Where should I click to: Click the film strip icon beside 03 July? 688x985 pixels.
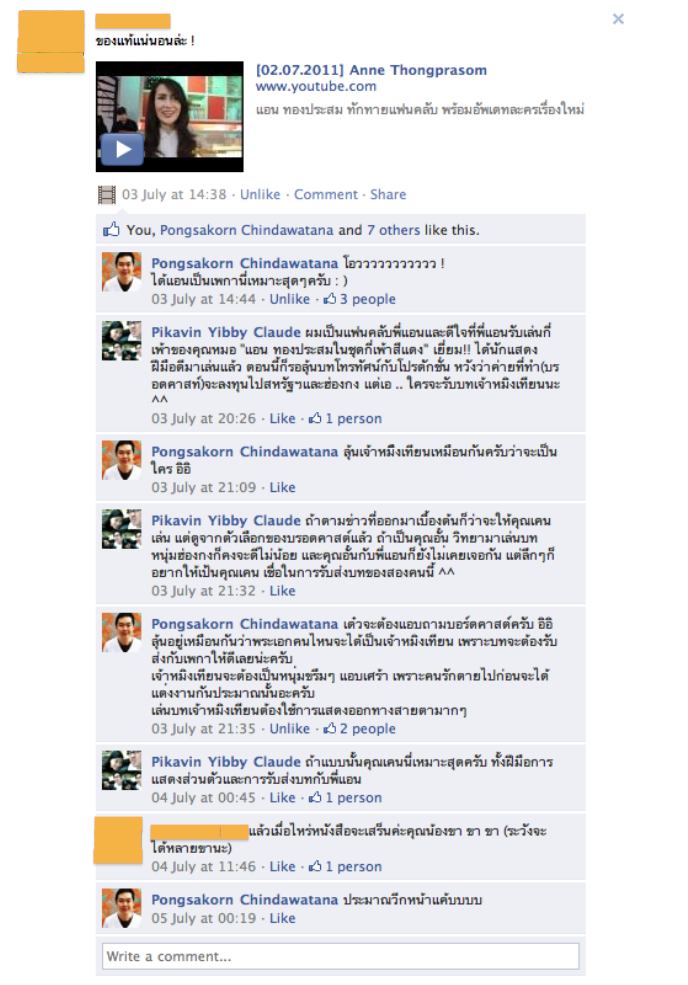pos(107,195)
